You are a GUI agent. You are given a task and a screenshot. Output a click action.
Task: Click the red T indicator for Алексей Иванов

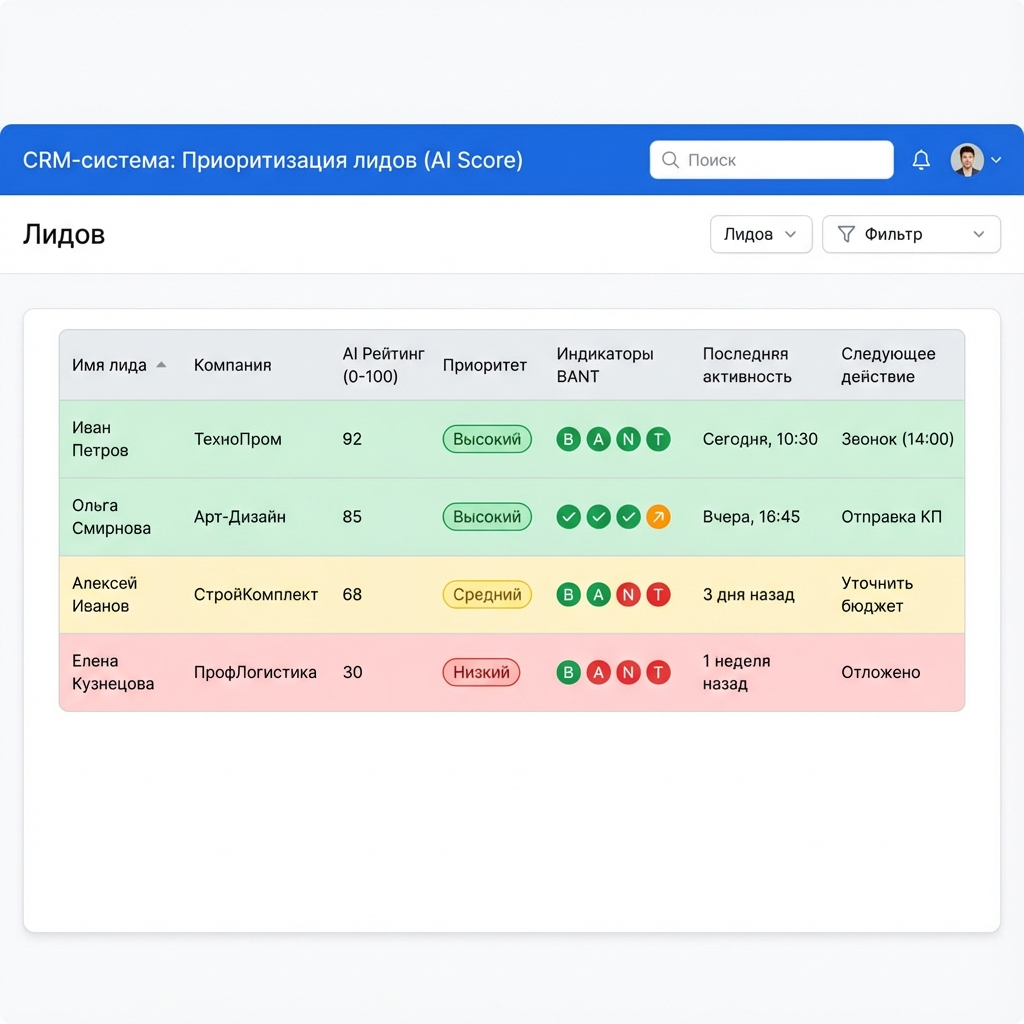[658, 594]
